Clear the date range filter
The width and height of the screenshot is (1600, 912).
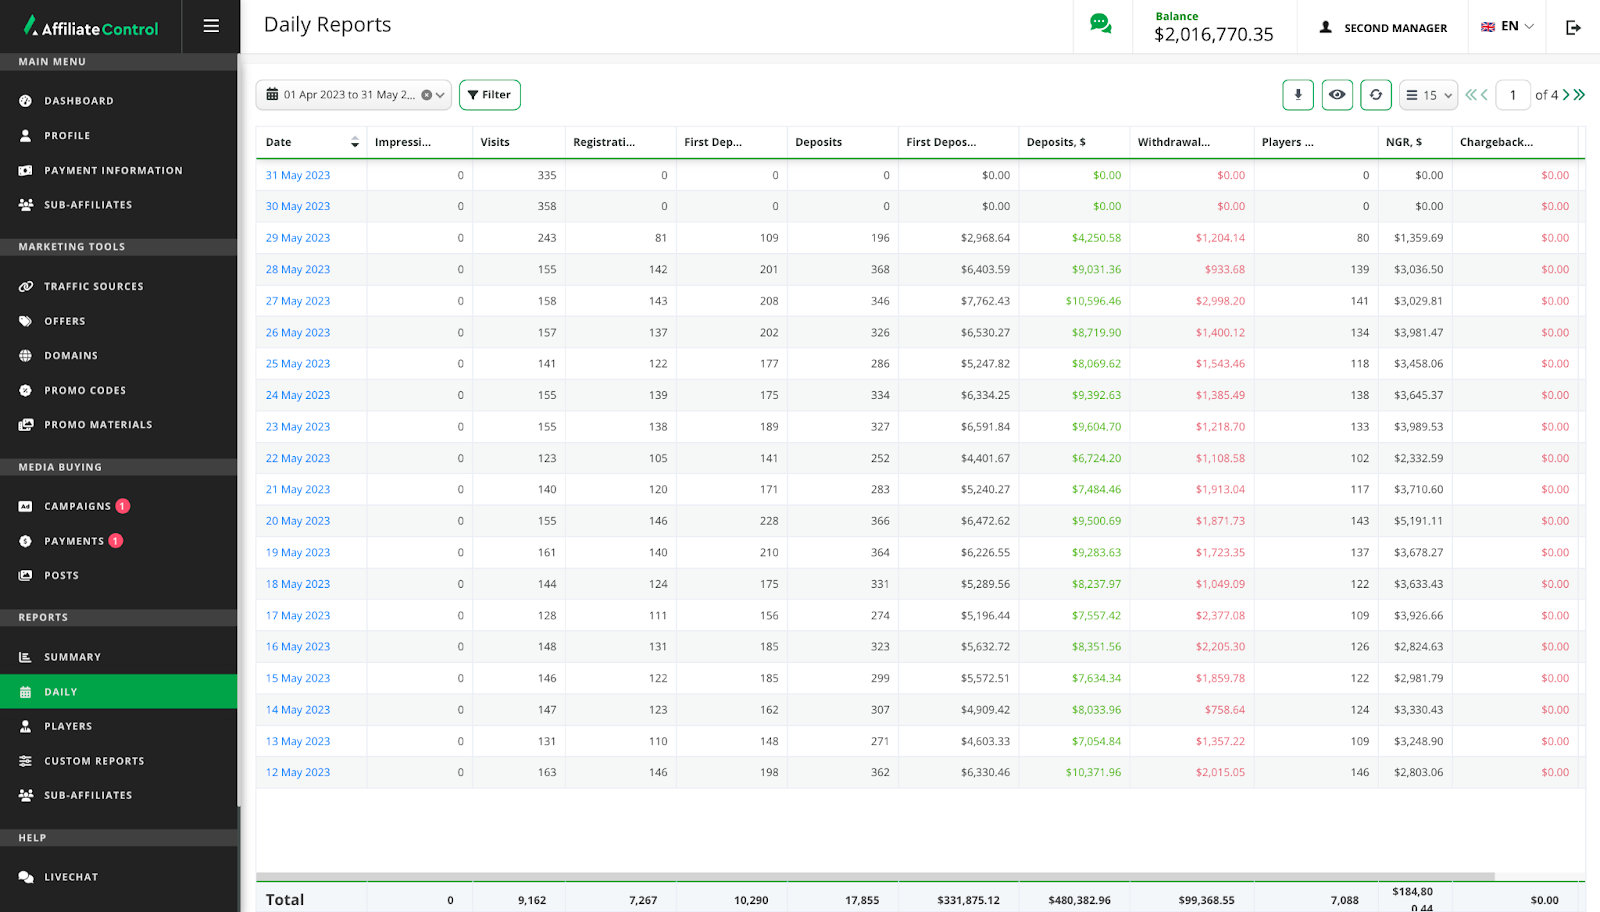click(426, 95)
